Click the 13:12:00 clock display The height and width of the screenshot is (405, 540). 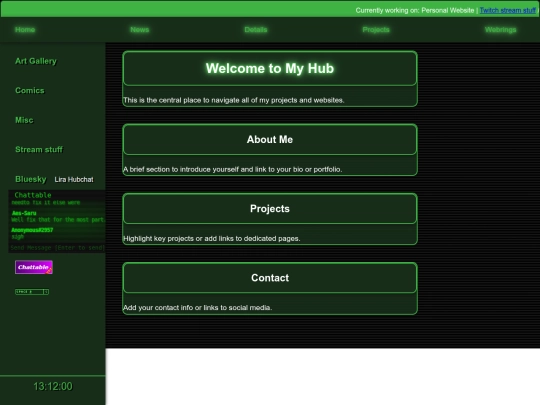[53, 386]
